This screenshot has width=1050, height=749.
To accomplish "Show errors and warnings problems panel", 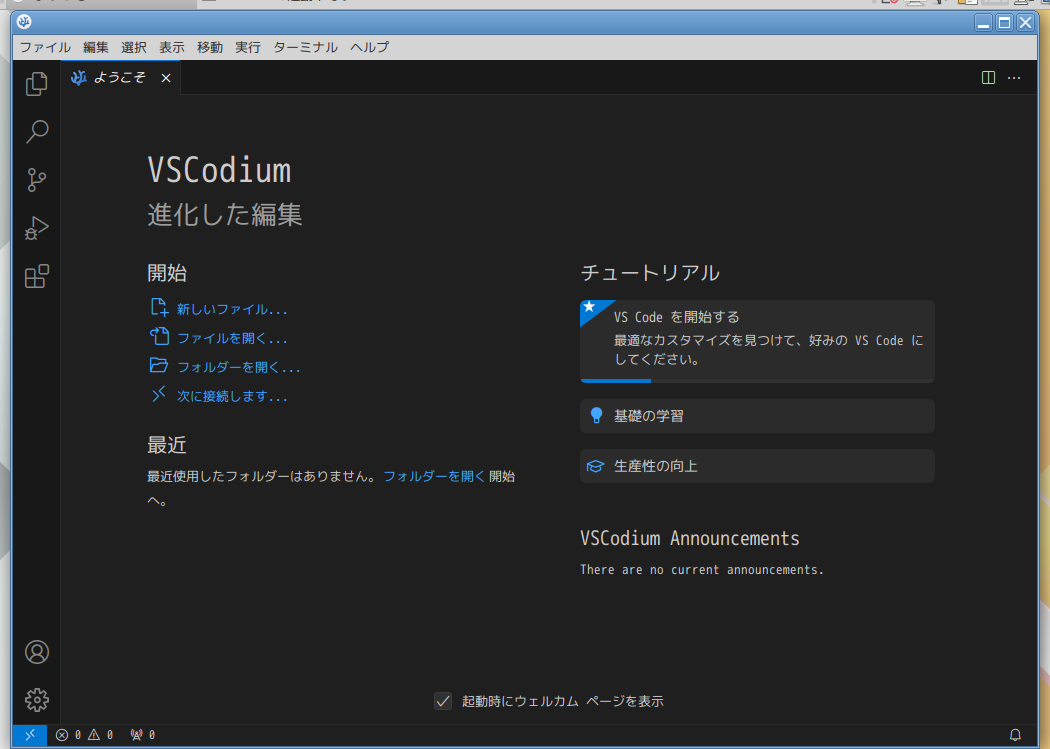I will point(84,735).
